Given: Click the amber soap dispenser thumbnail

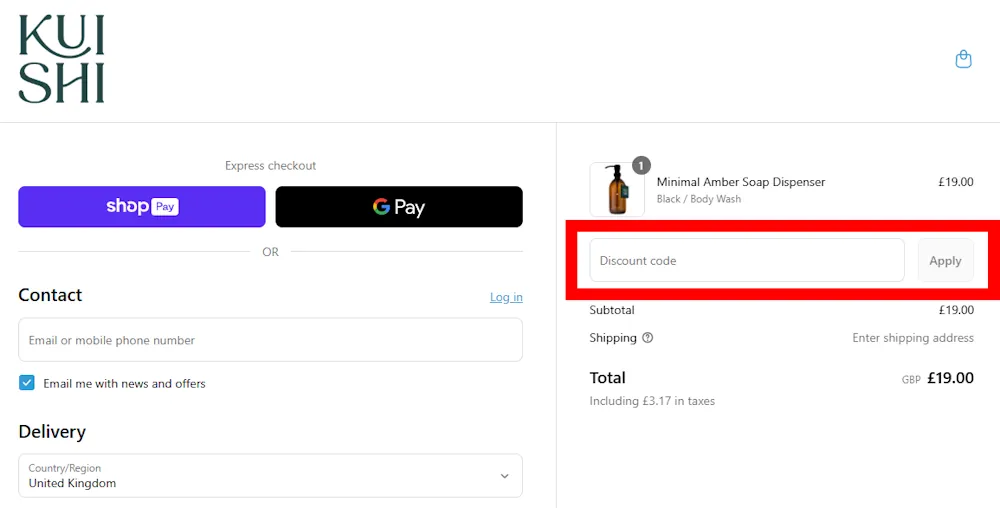Looking at the screenshot, I should [x=617, y=190].
